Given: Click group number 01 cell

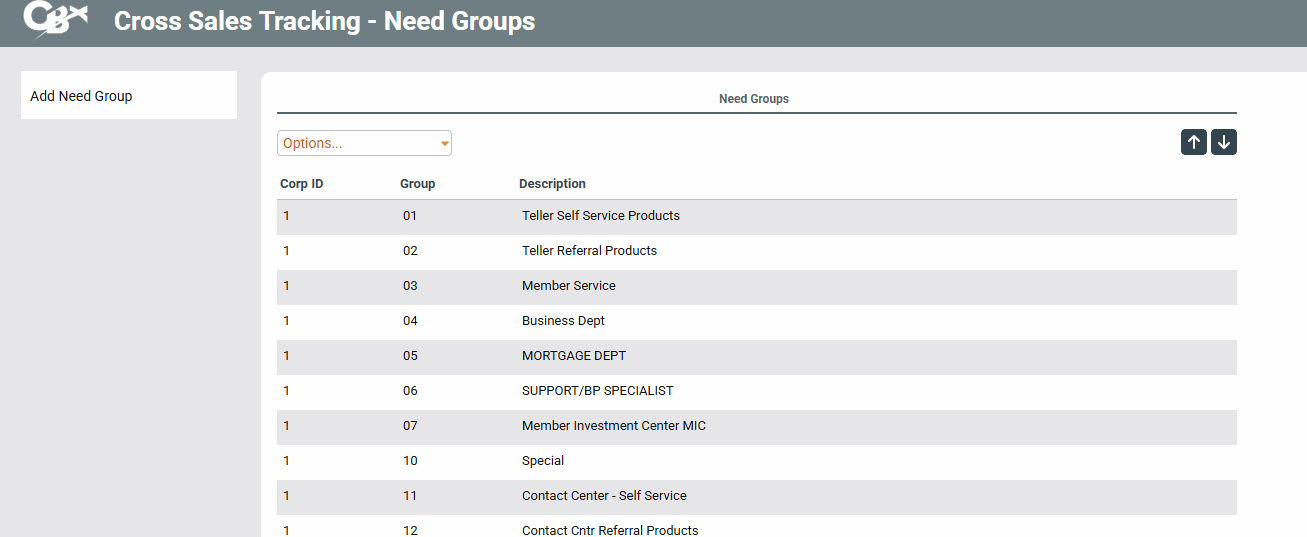Looking at the screenshot, I should point(410,216).
